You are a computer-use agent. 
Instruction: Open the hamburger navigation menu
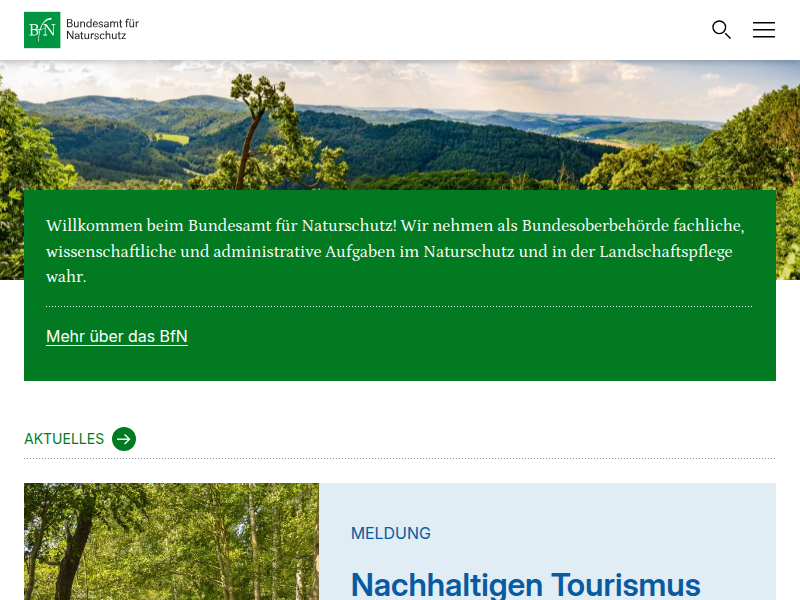pos(764,30)
